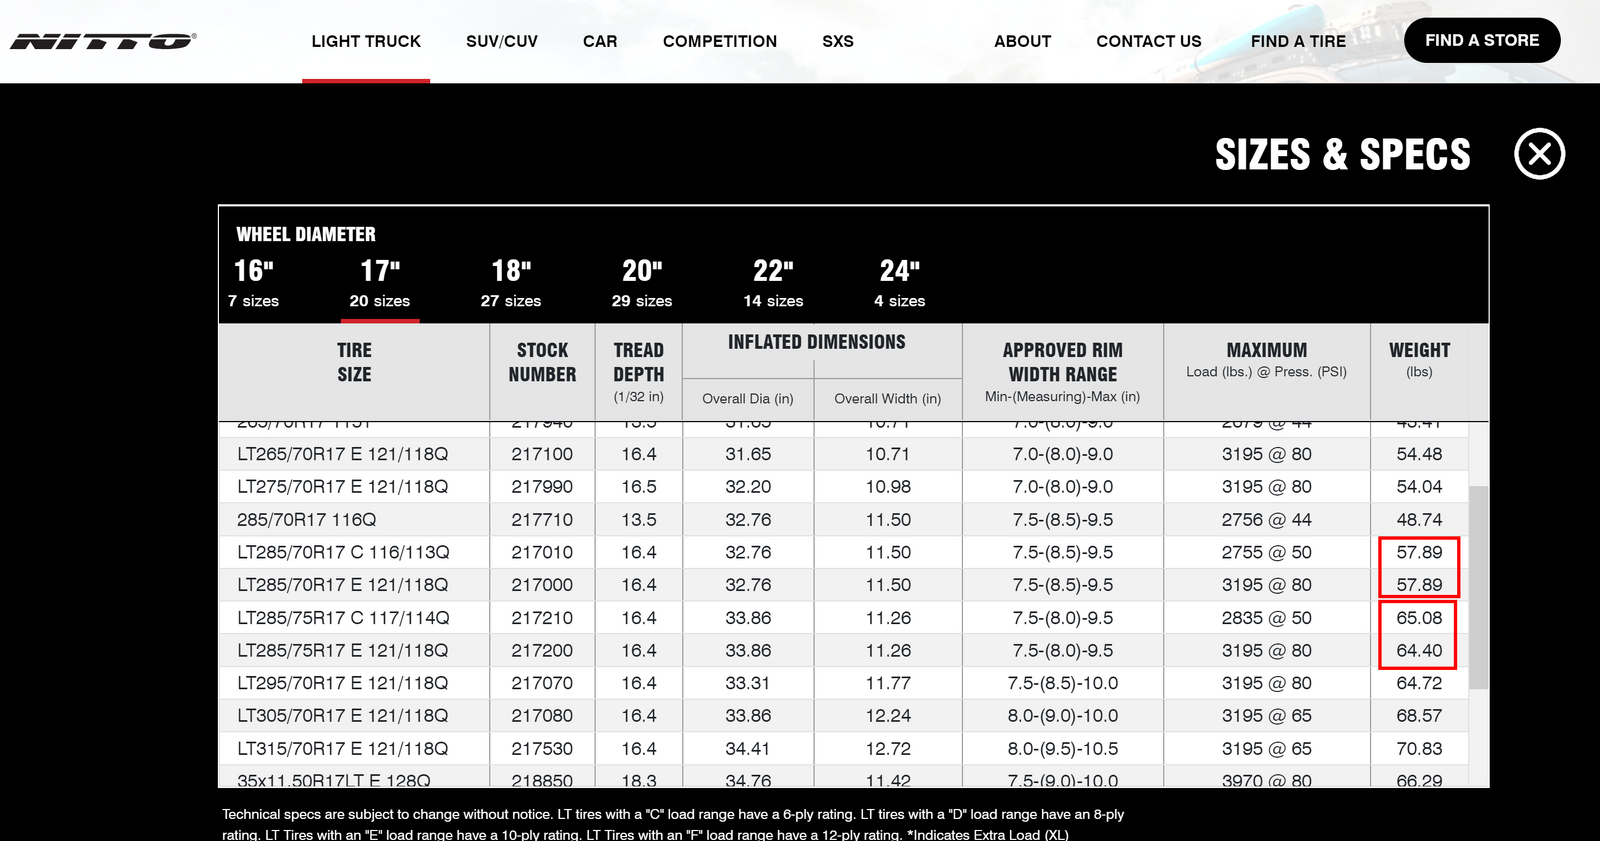Click tire size LT275/70R17 E 121/118Q
The image size is (1600, 841).
coord(343,487)
